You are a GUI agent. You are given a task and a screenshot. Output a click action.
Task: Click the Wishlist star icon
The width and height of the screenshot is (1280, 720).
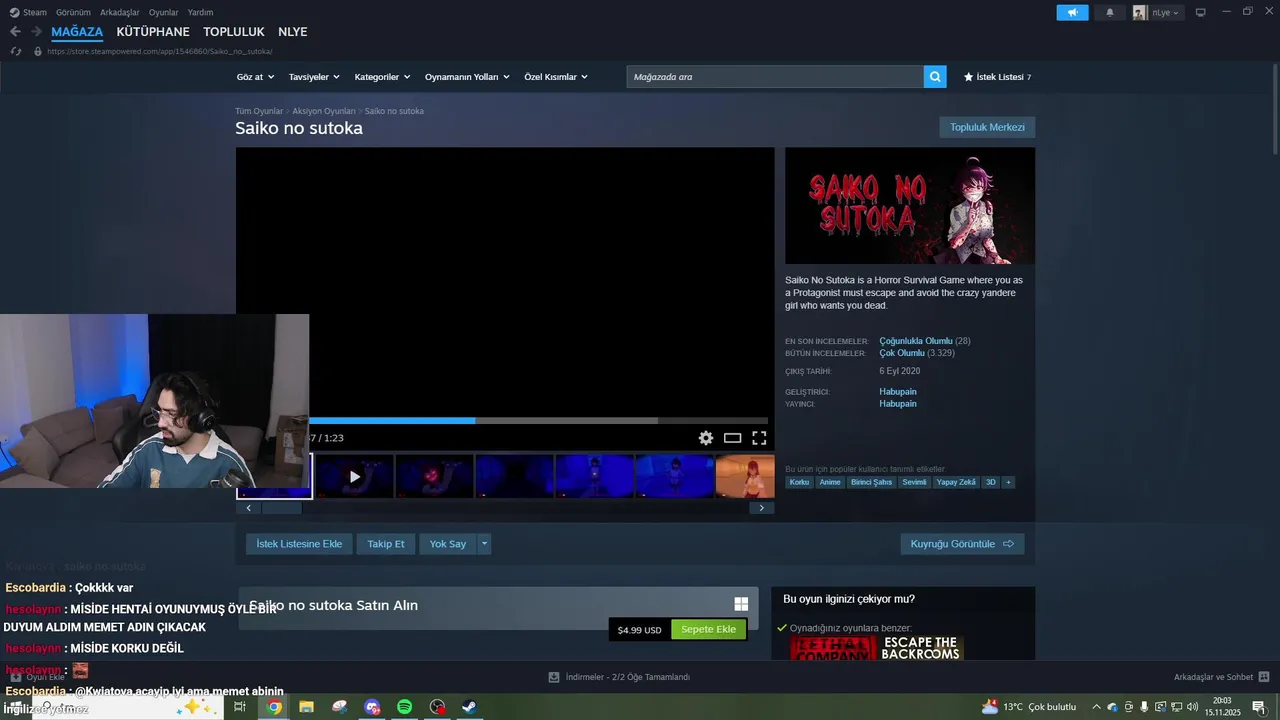click(968, 77)
